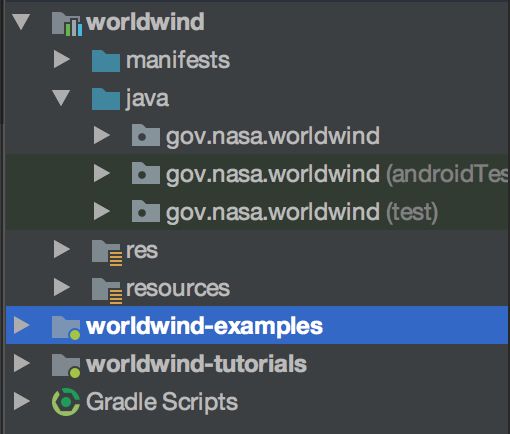Screen dimensions: 510x434
Task: Expand the worldwind-examples module arrow
Action: [x=22, y=325]
